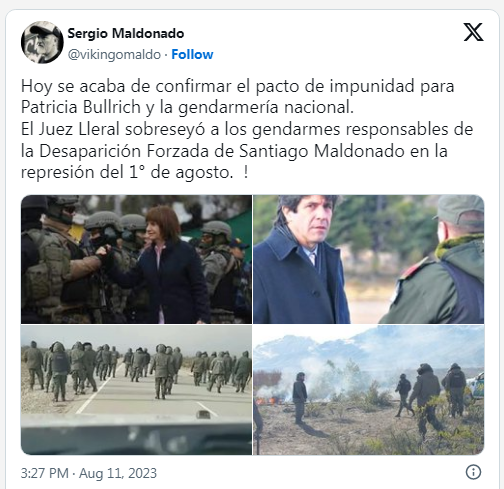Image resolution: width=504 pixels, height=489 pixels.
Task: Open the photo of man in navy coat
Action: click(x=369, y=259)
